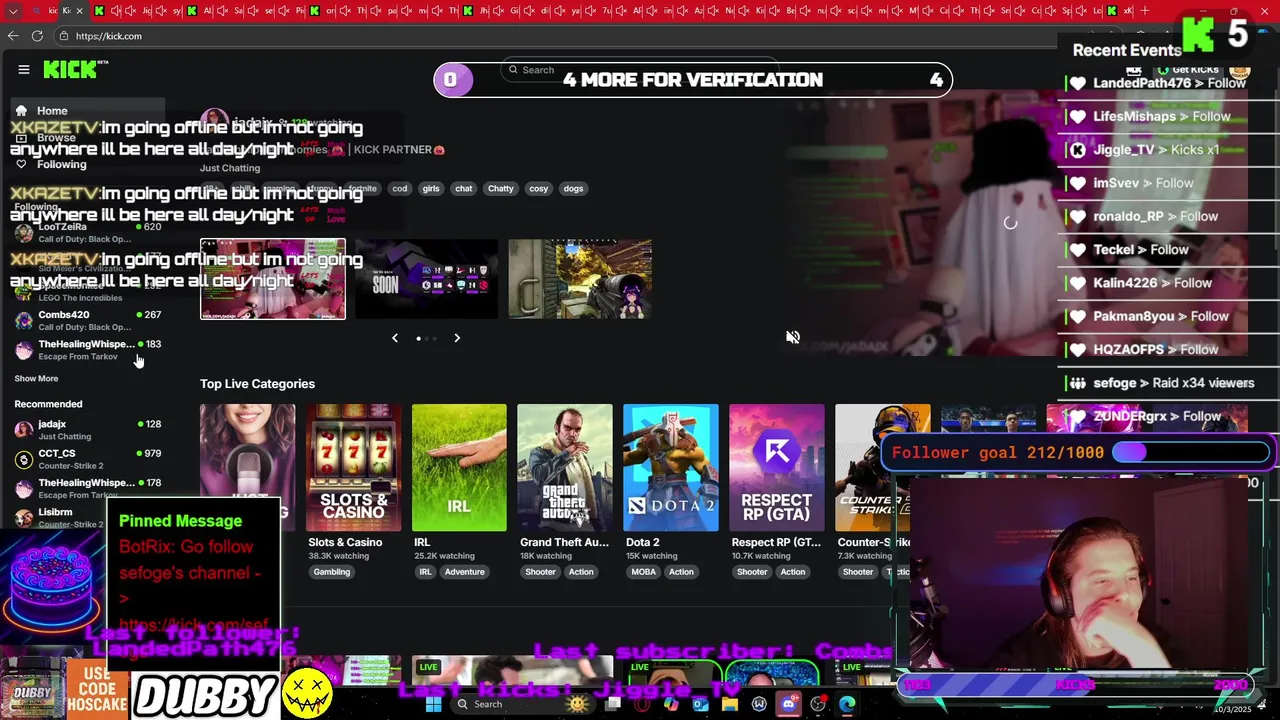The height and width of the screenshot is (720, 1280).
Task: Open the Grand Theft Auto category card
Action: tap(565, 468)
